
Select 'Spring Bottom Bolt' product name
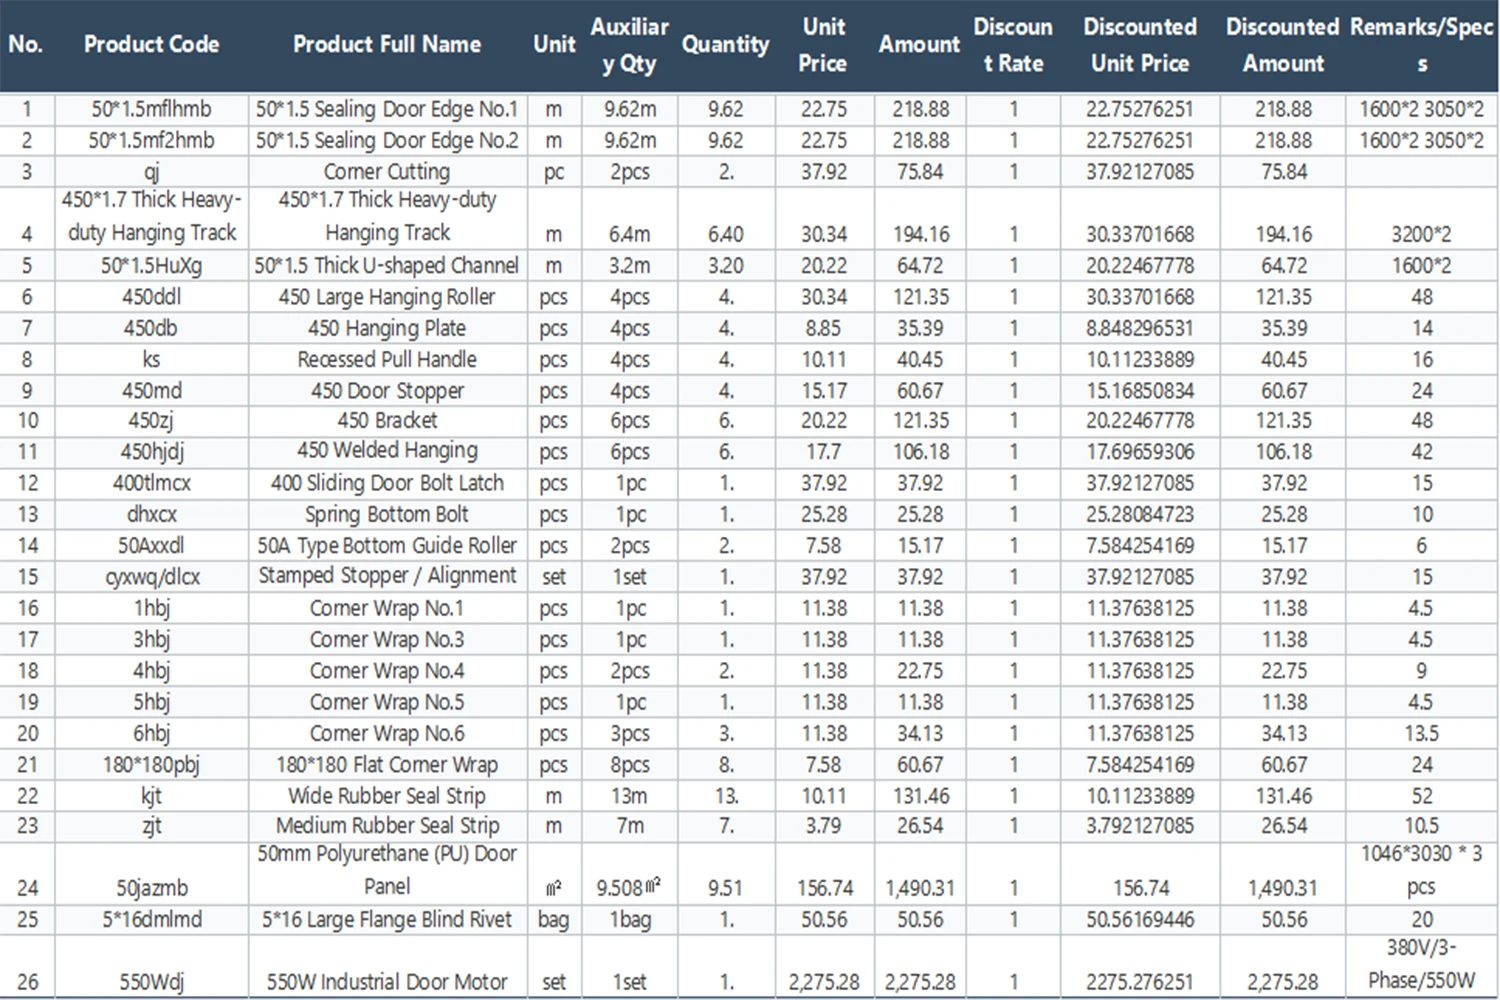[387, 515]
